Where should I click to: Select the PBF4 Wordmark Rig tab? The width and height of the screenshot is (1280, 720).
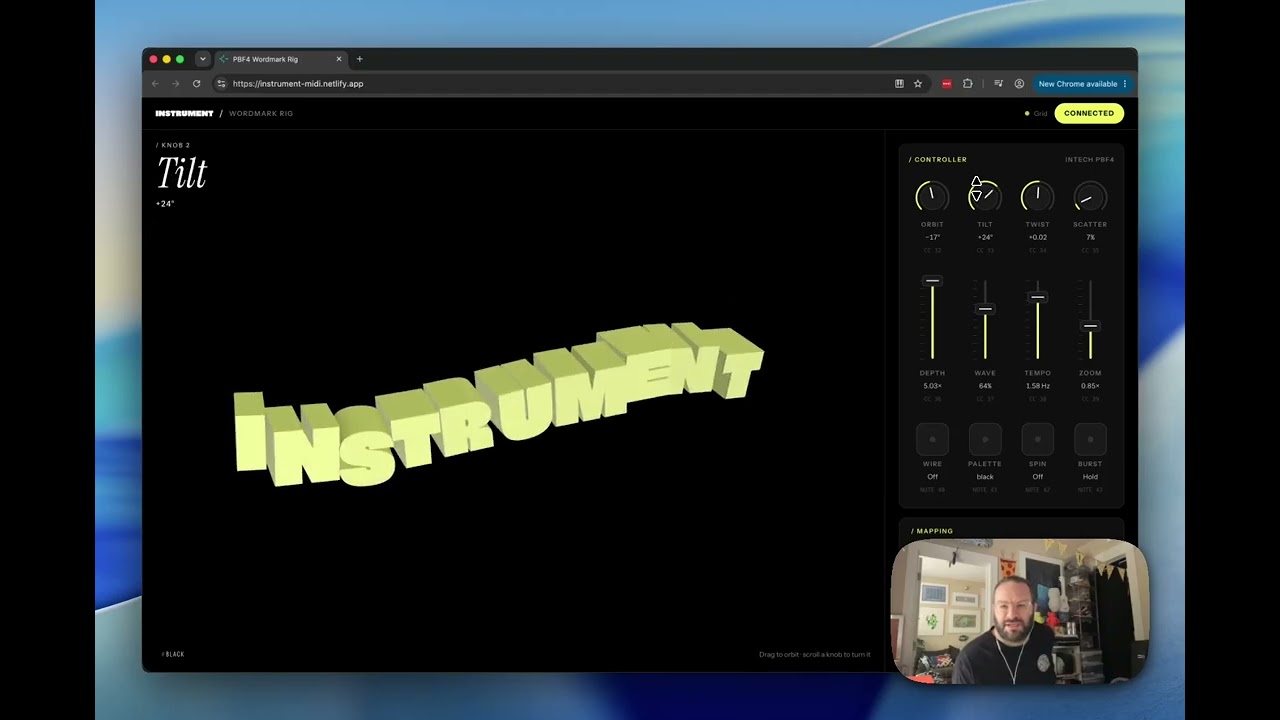(x=280, y=59)
